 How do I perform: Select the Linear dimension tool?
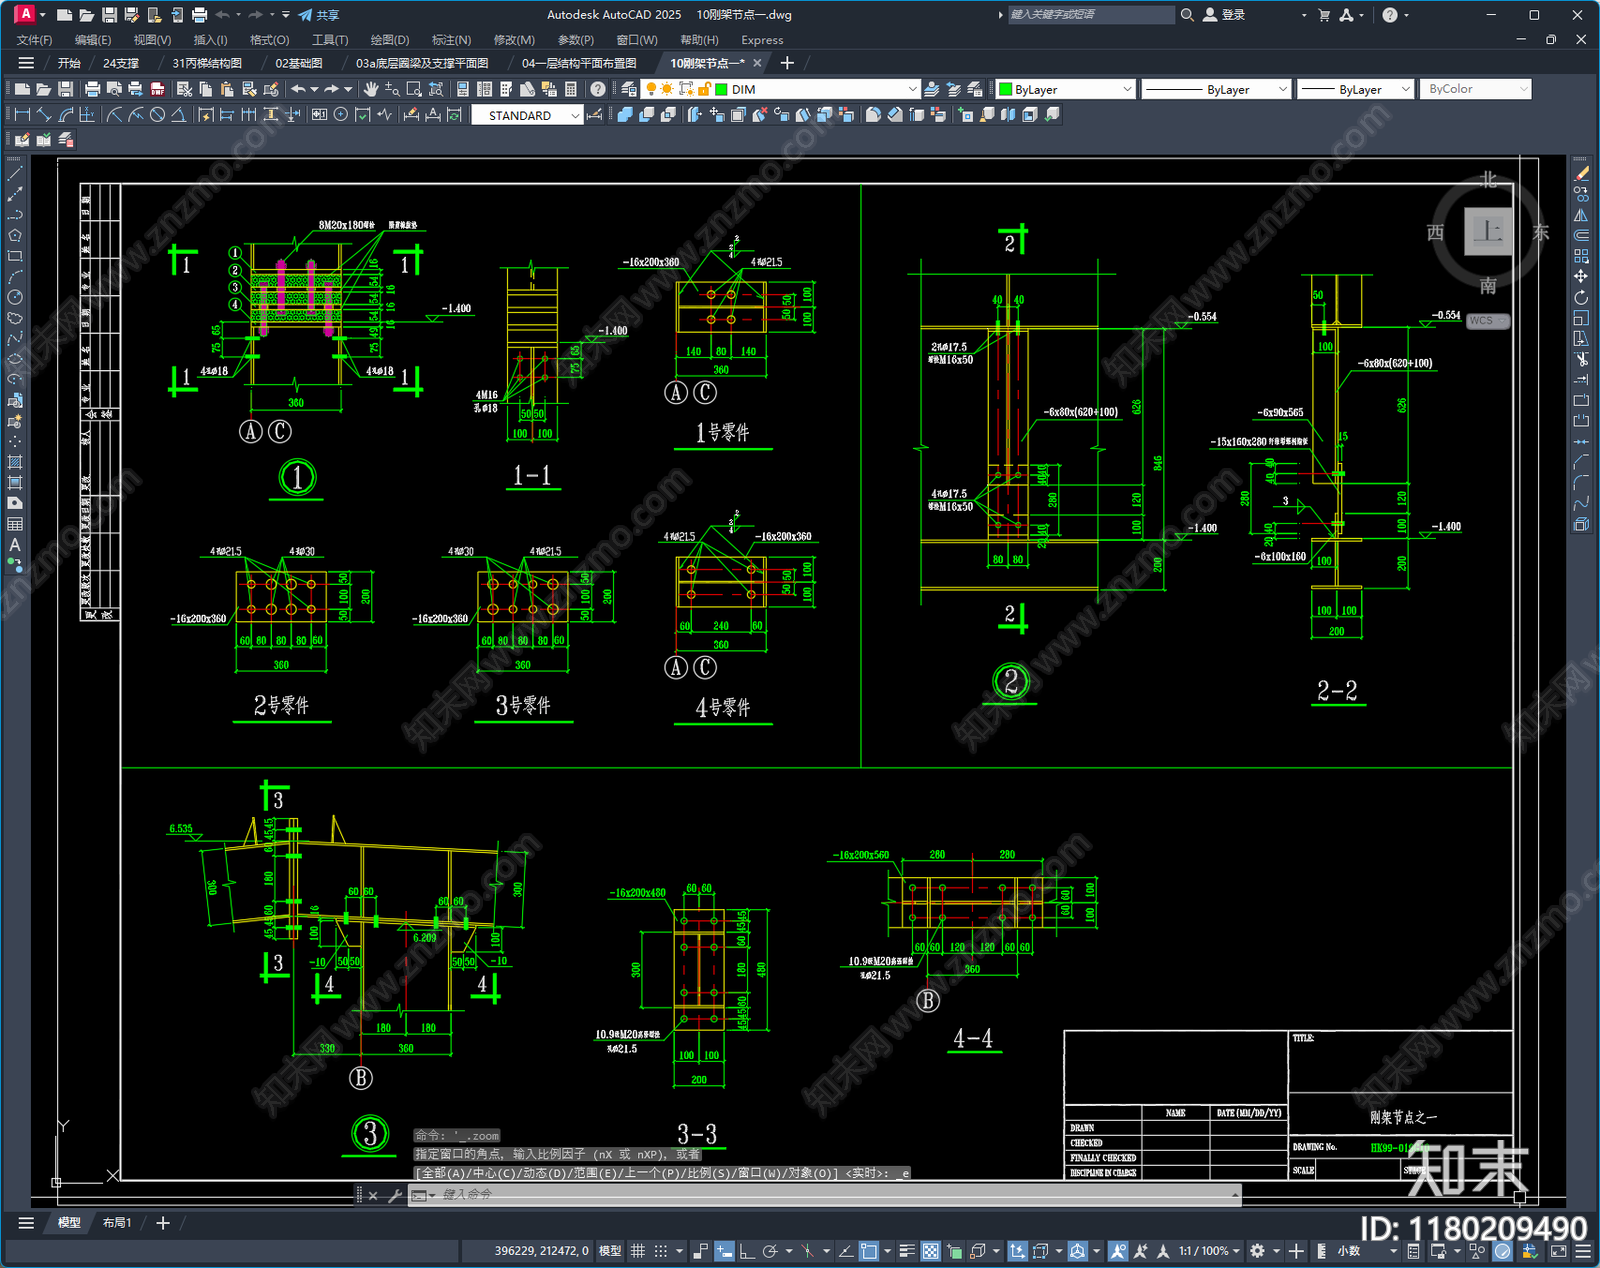point(22,115)
